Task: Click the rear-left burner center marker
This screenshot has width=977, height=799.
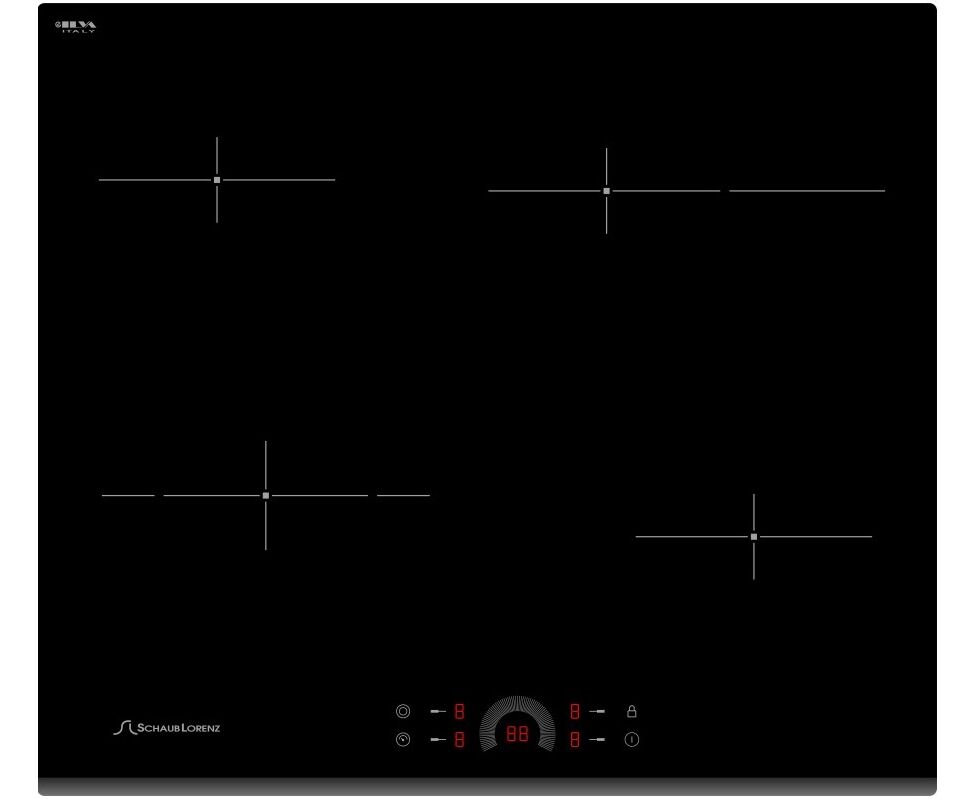Action: point(217,180)
